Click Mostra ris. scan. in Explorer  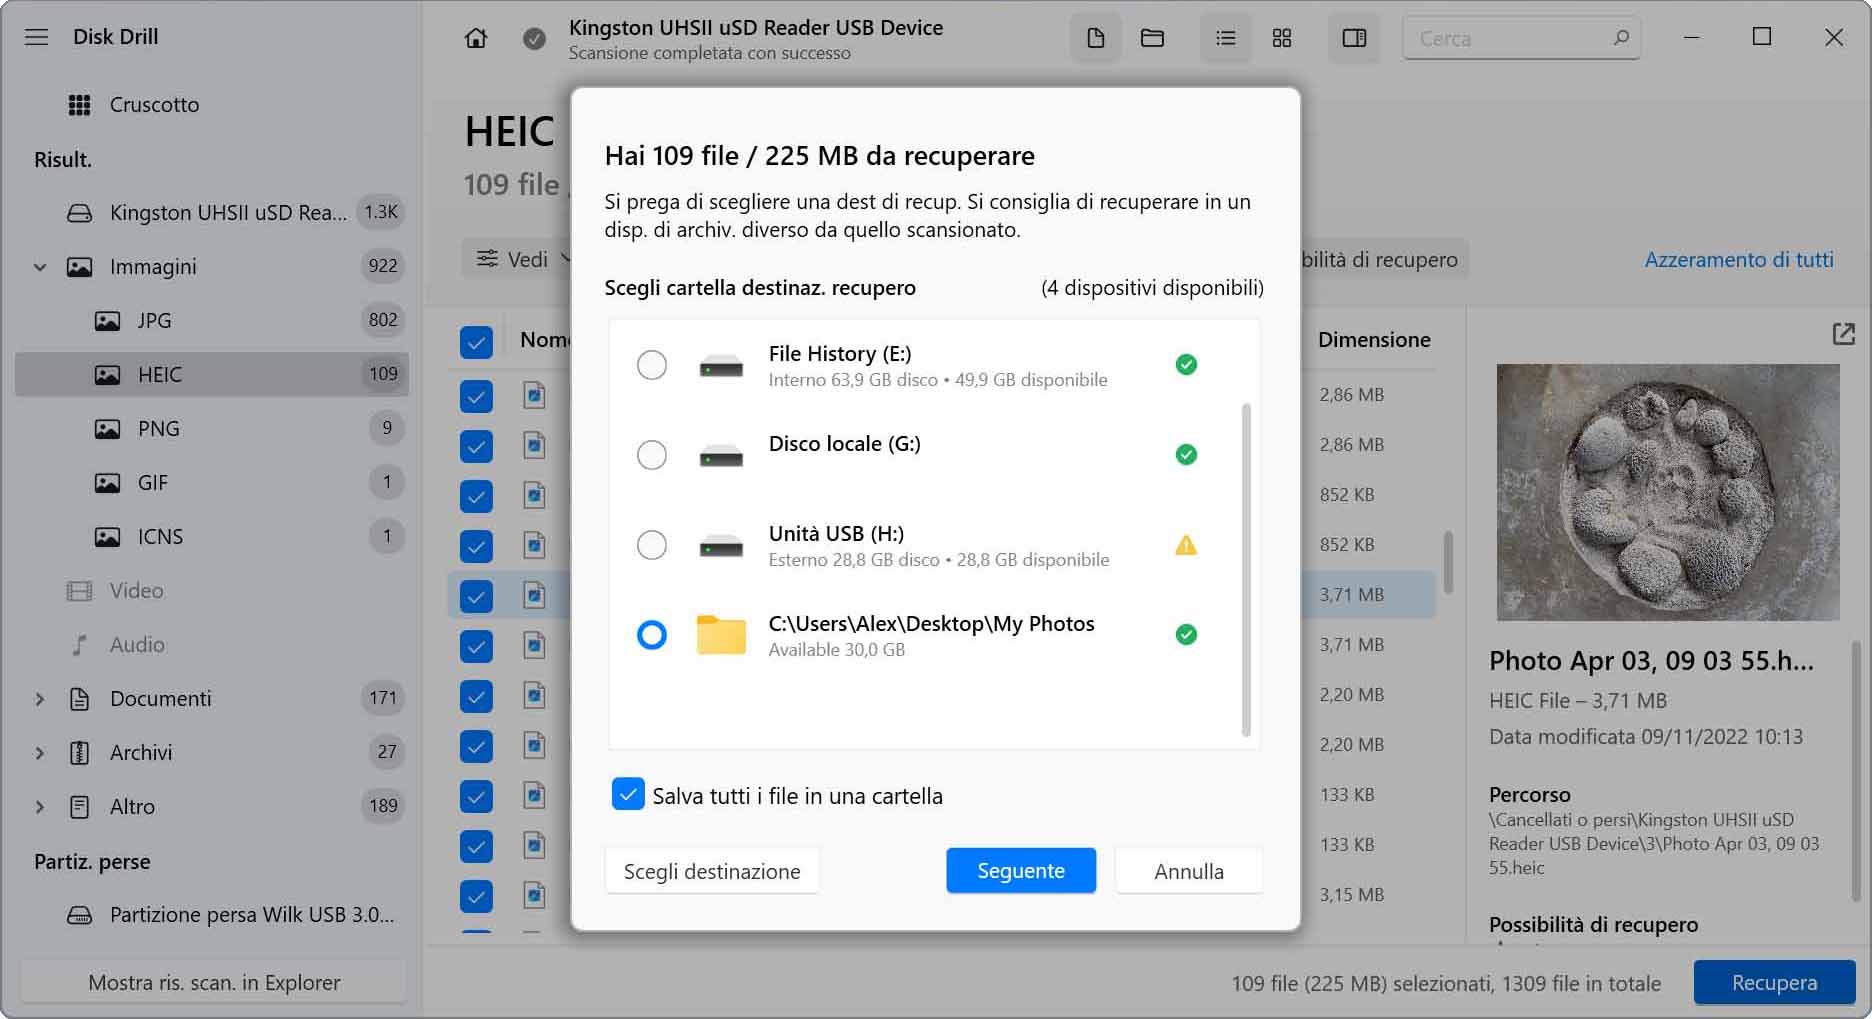(214, 983)
